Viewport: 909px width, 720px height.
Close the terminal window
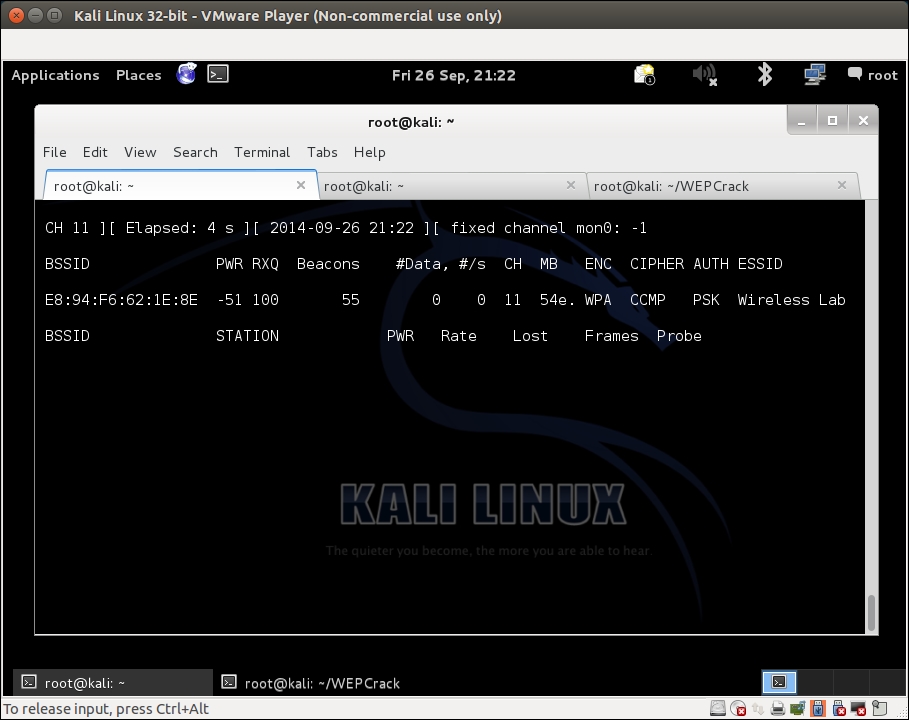[863, 121]
